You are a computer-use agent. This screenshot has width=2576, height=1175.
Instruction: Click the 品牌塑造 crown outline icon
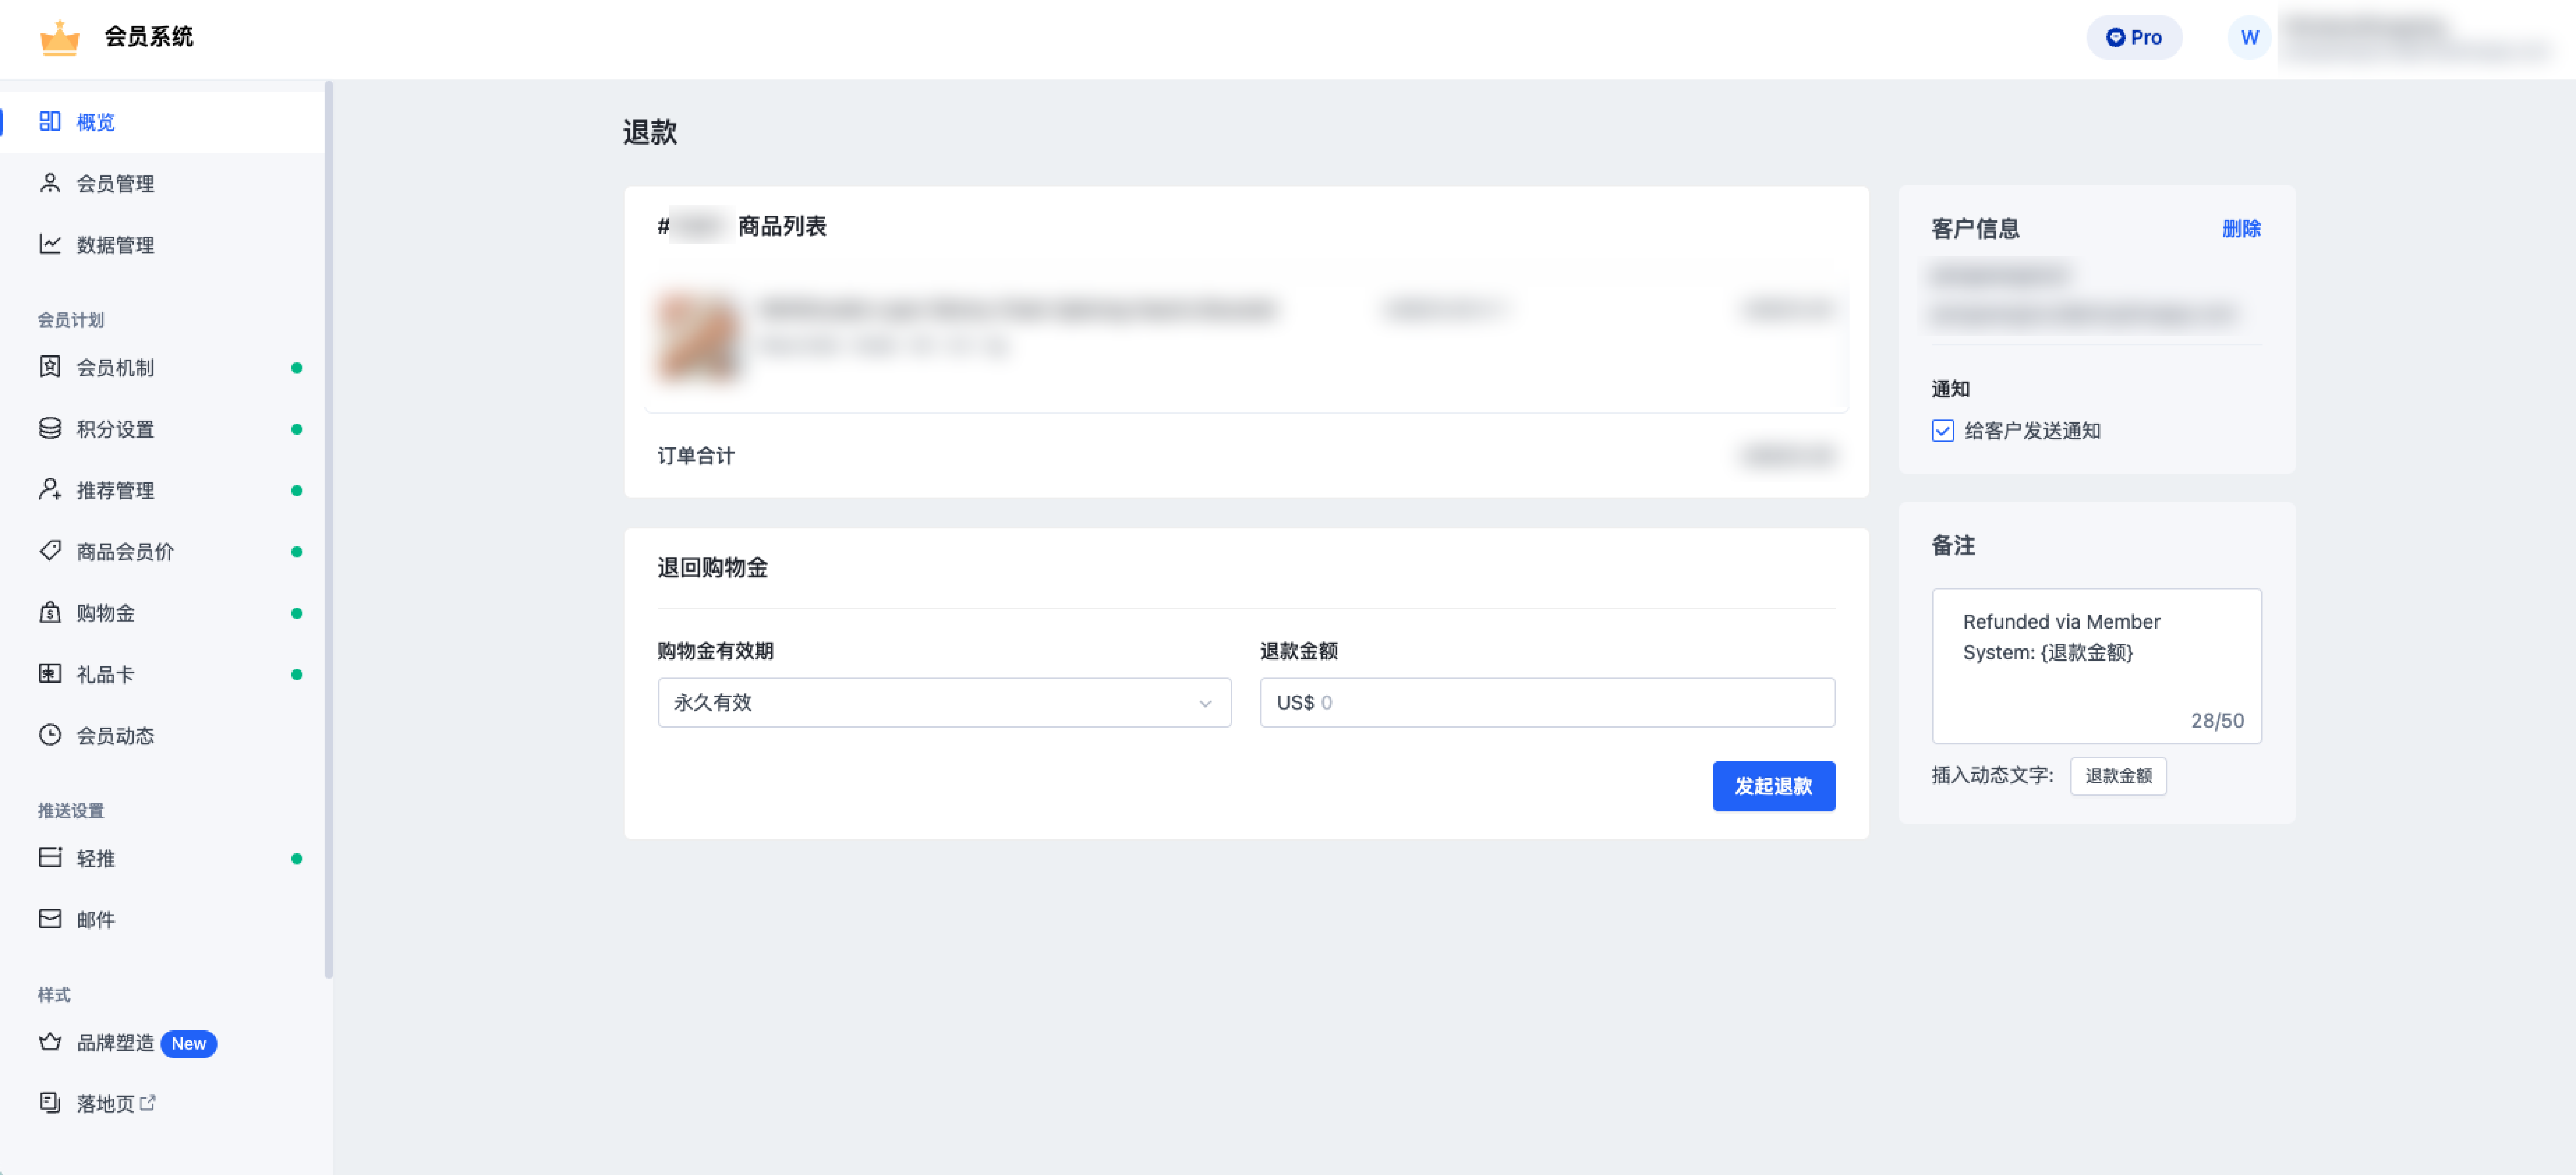click(50, 1042)
